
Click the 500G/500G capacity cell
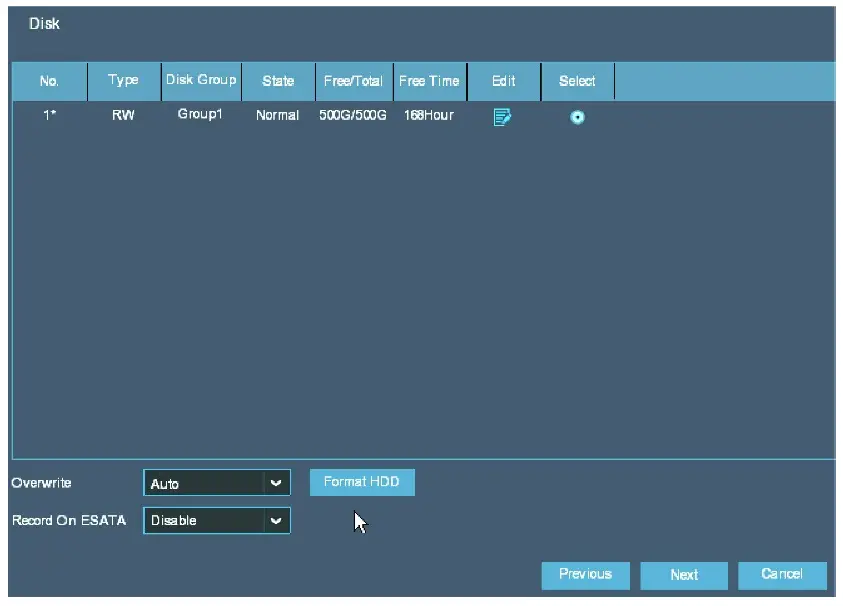pos(353,115)
